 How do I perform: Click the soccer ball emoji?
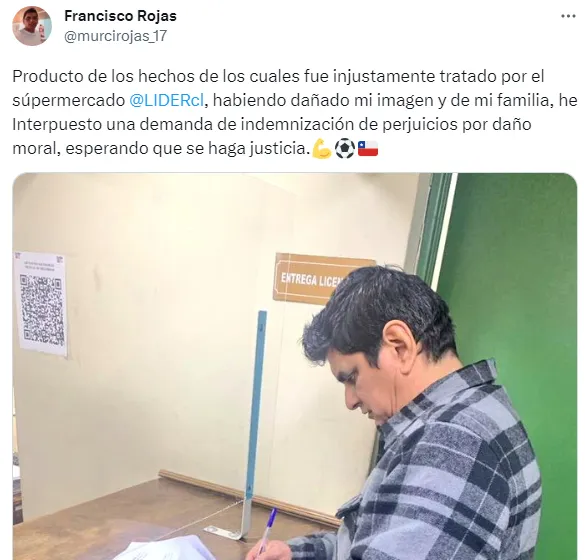click(x=345, y=149)
